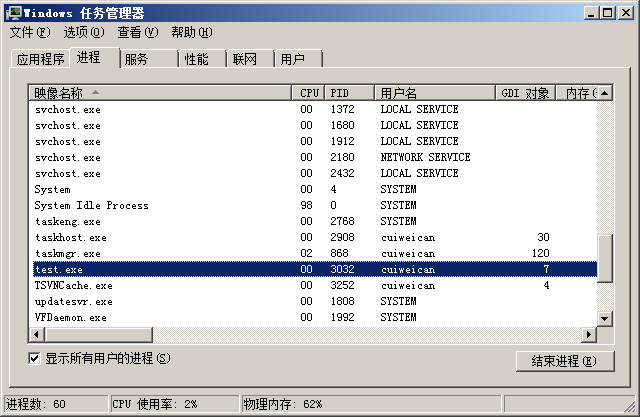
Task: Click the window resize grip corner
Action: click(x=631, y=407)
